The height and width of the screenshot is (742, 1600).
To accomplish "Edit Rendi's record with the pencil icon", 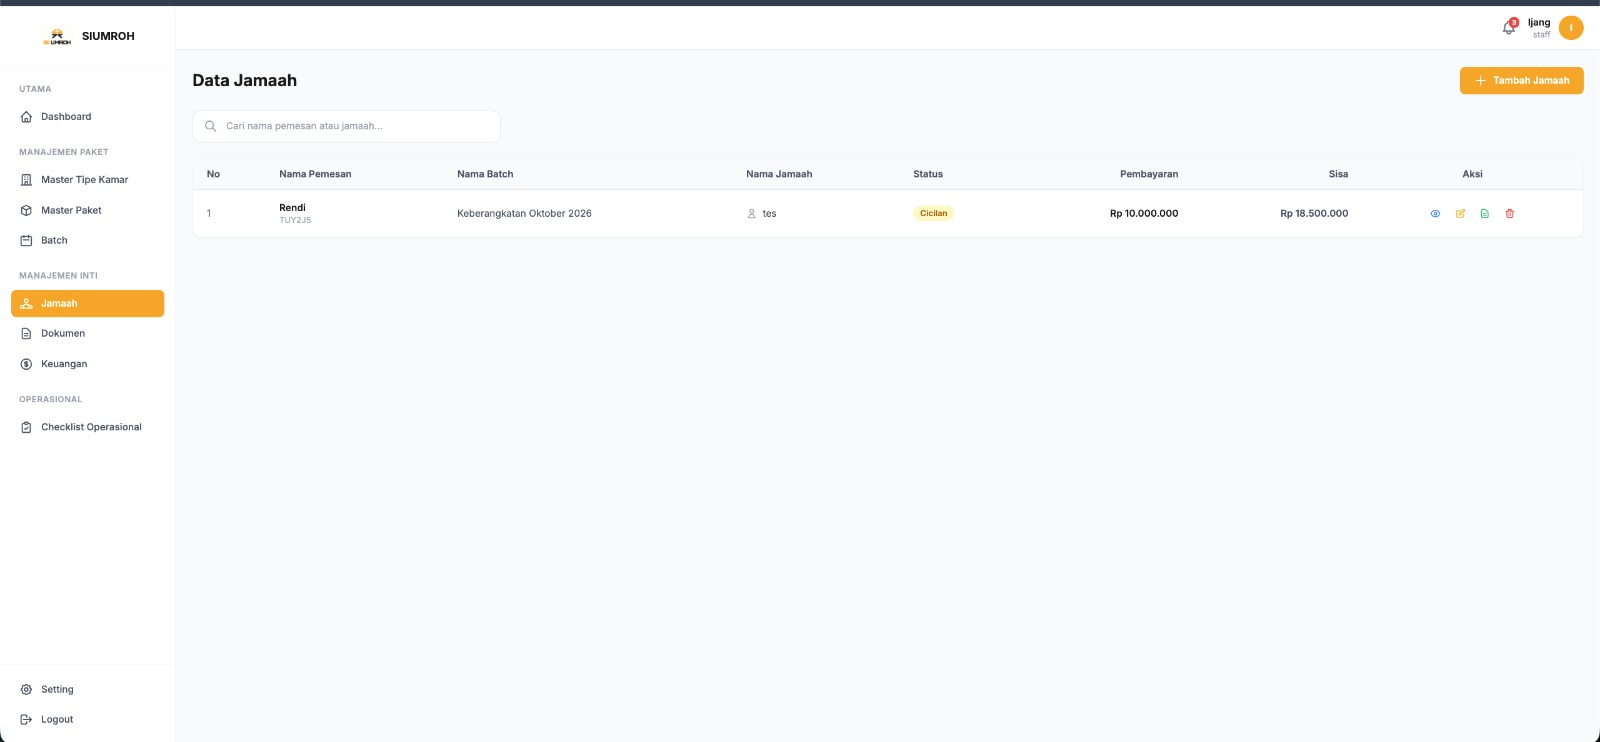I will pyautogui.click(x=1460, y=213).
